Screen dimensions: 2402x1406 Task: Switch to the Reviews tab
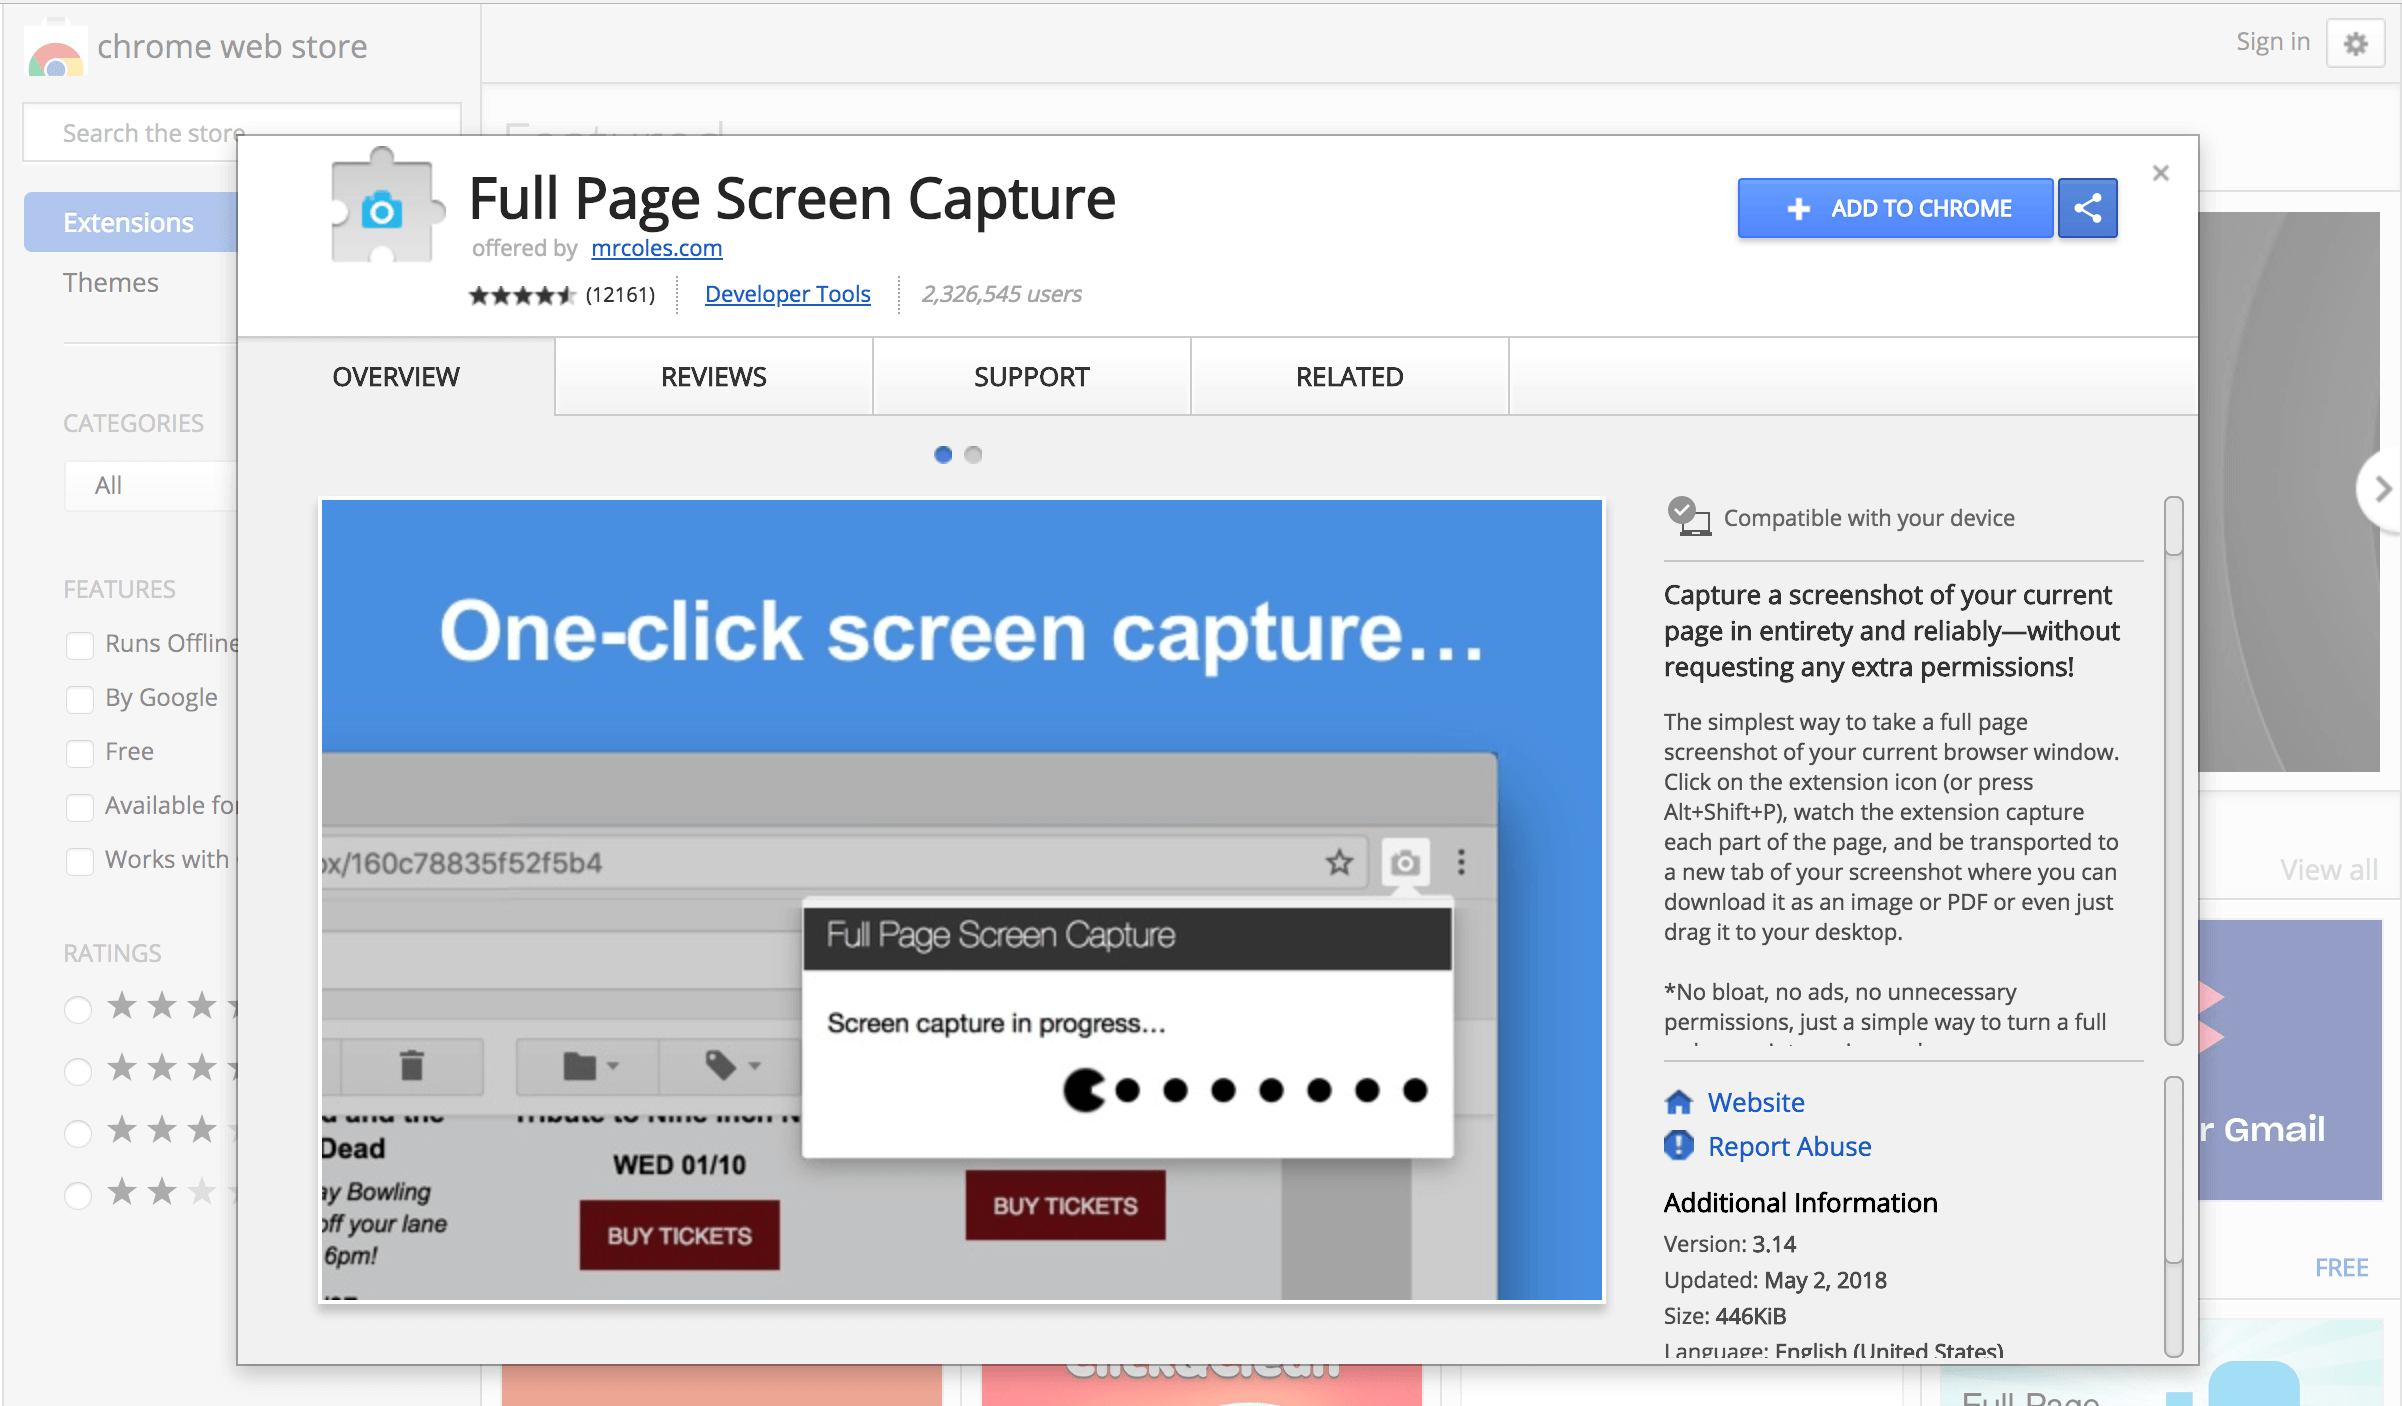click(714, 377)
